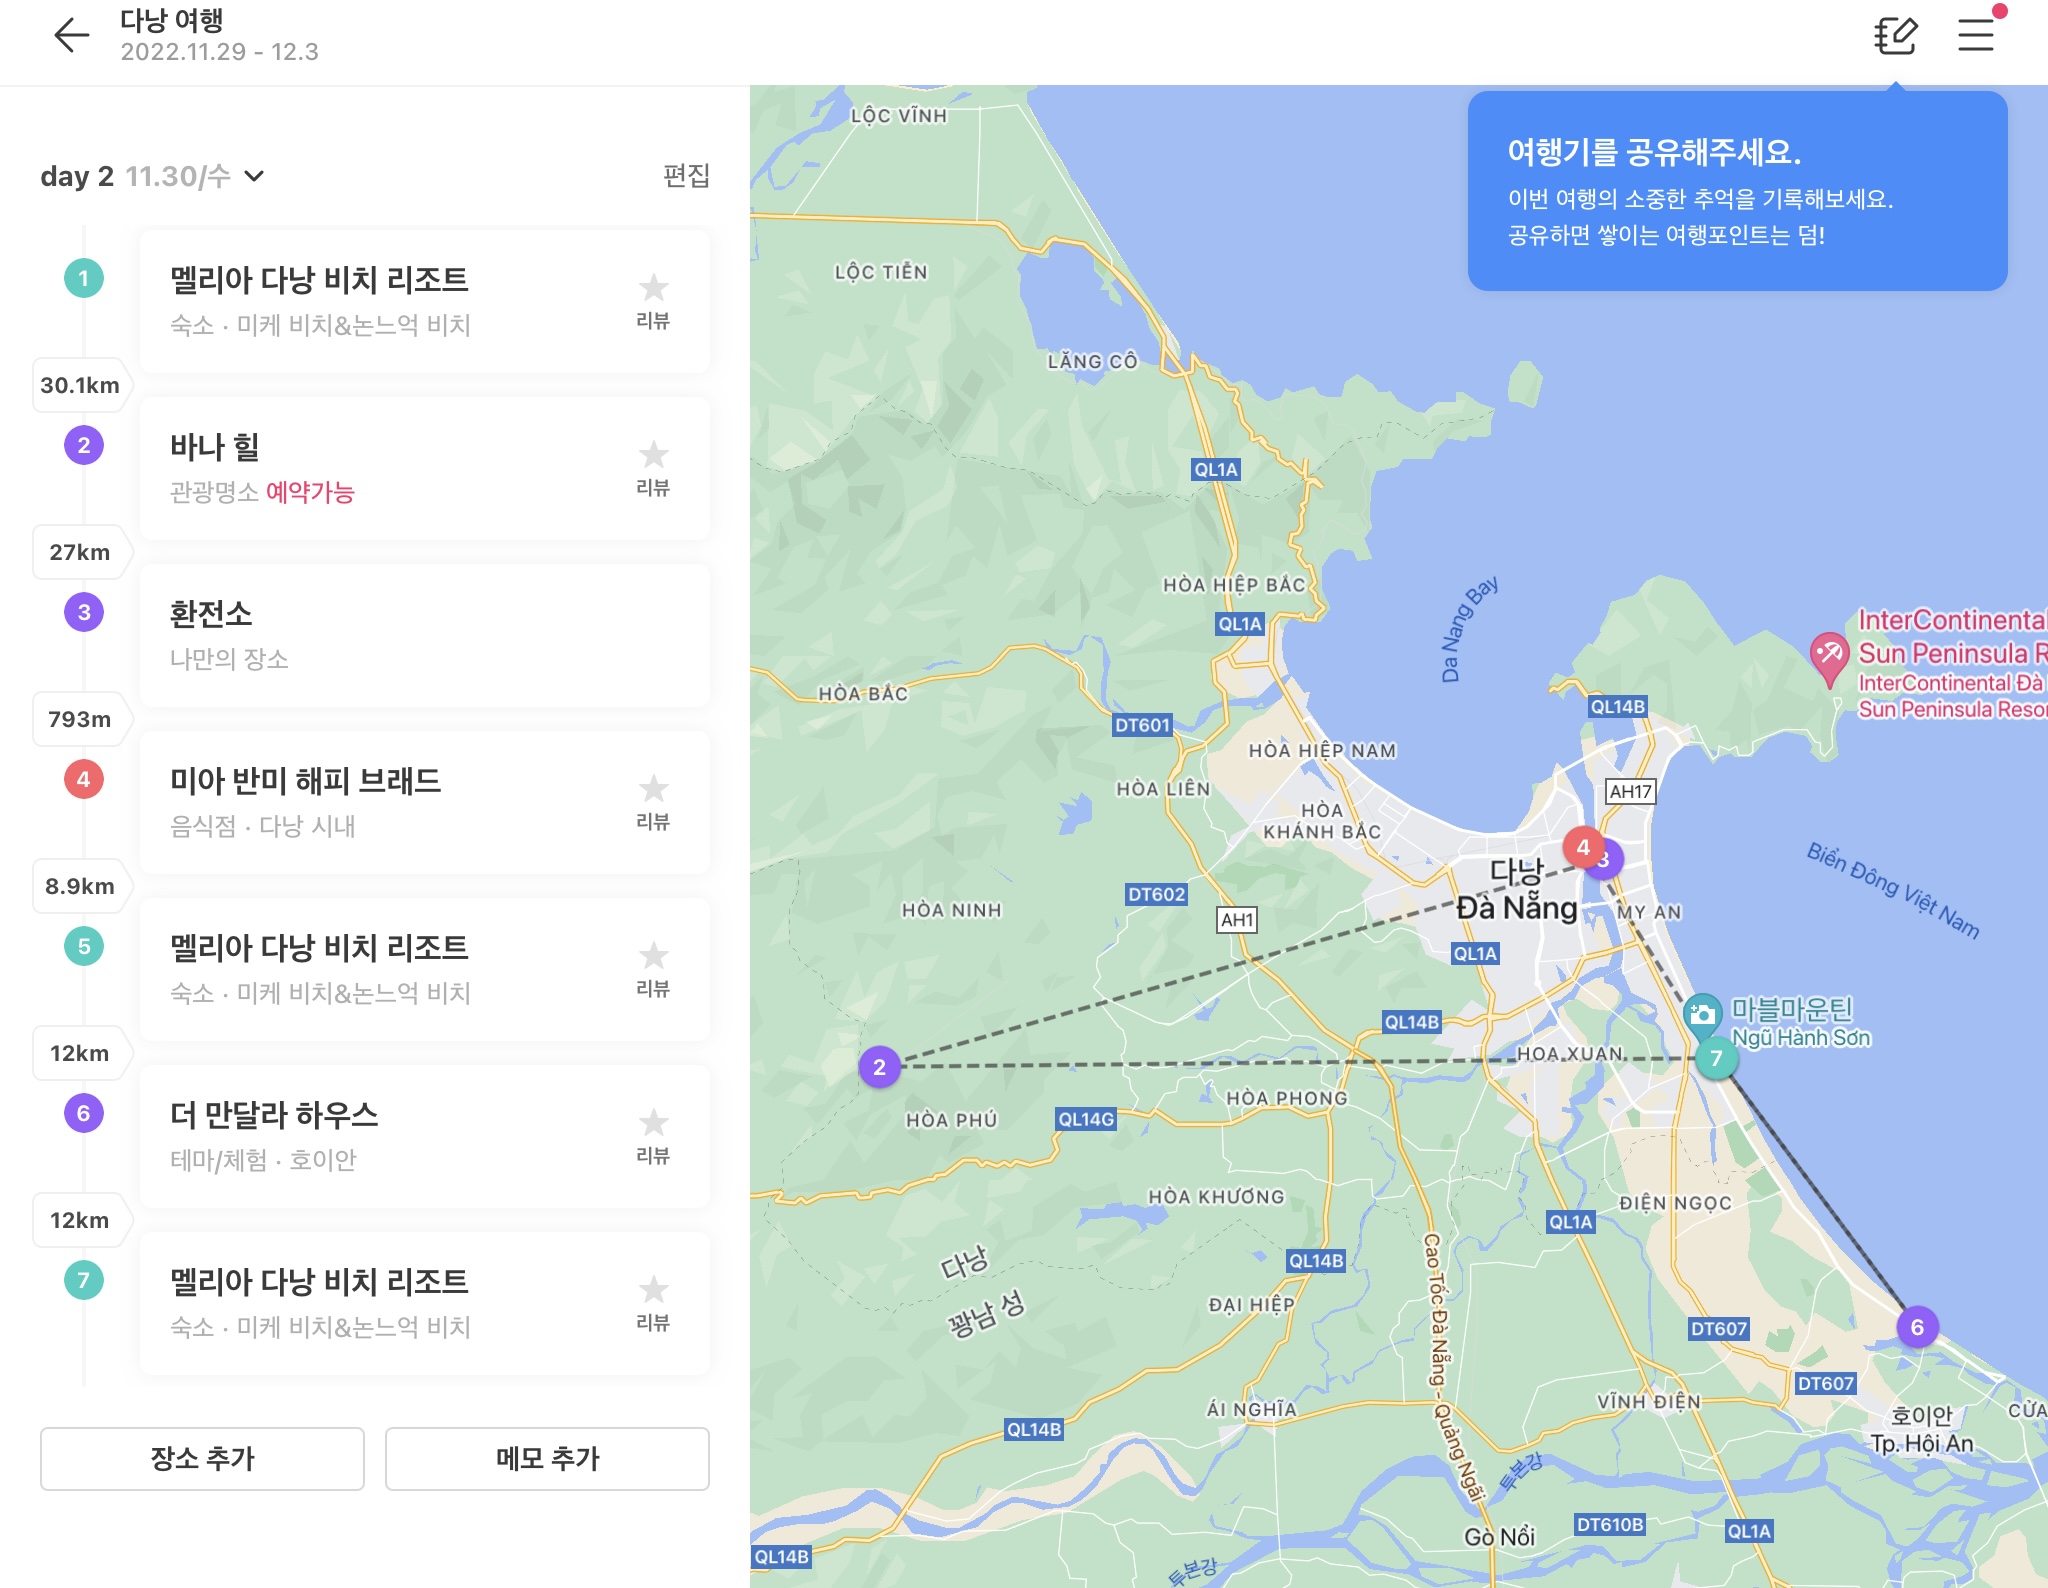Click the 마블마운틴 camera map icon
Image resolution: width=2048 pixels, height=1588 pixels.
(x=1702, y=1014)
